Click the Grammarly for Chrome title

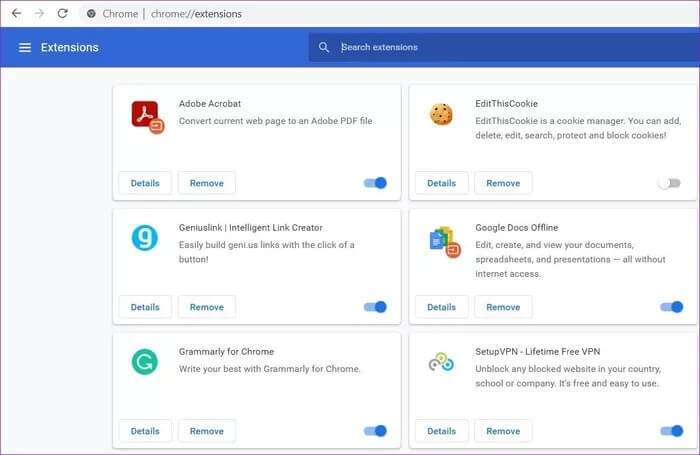click(x=226, y=352)
